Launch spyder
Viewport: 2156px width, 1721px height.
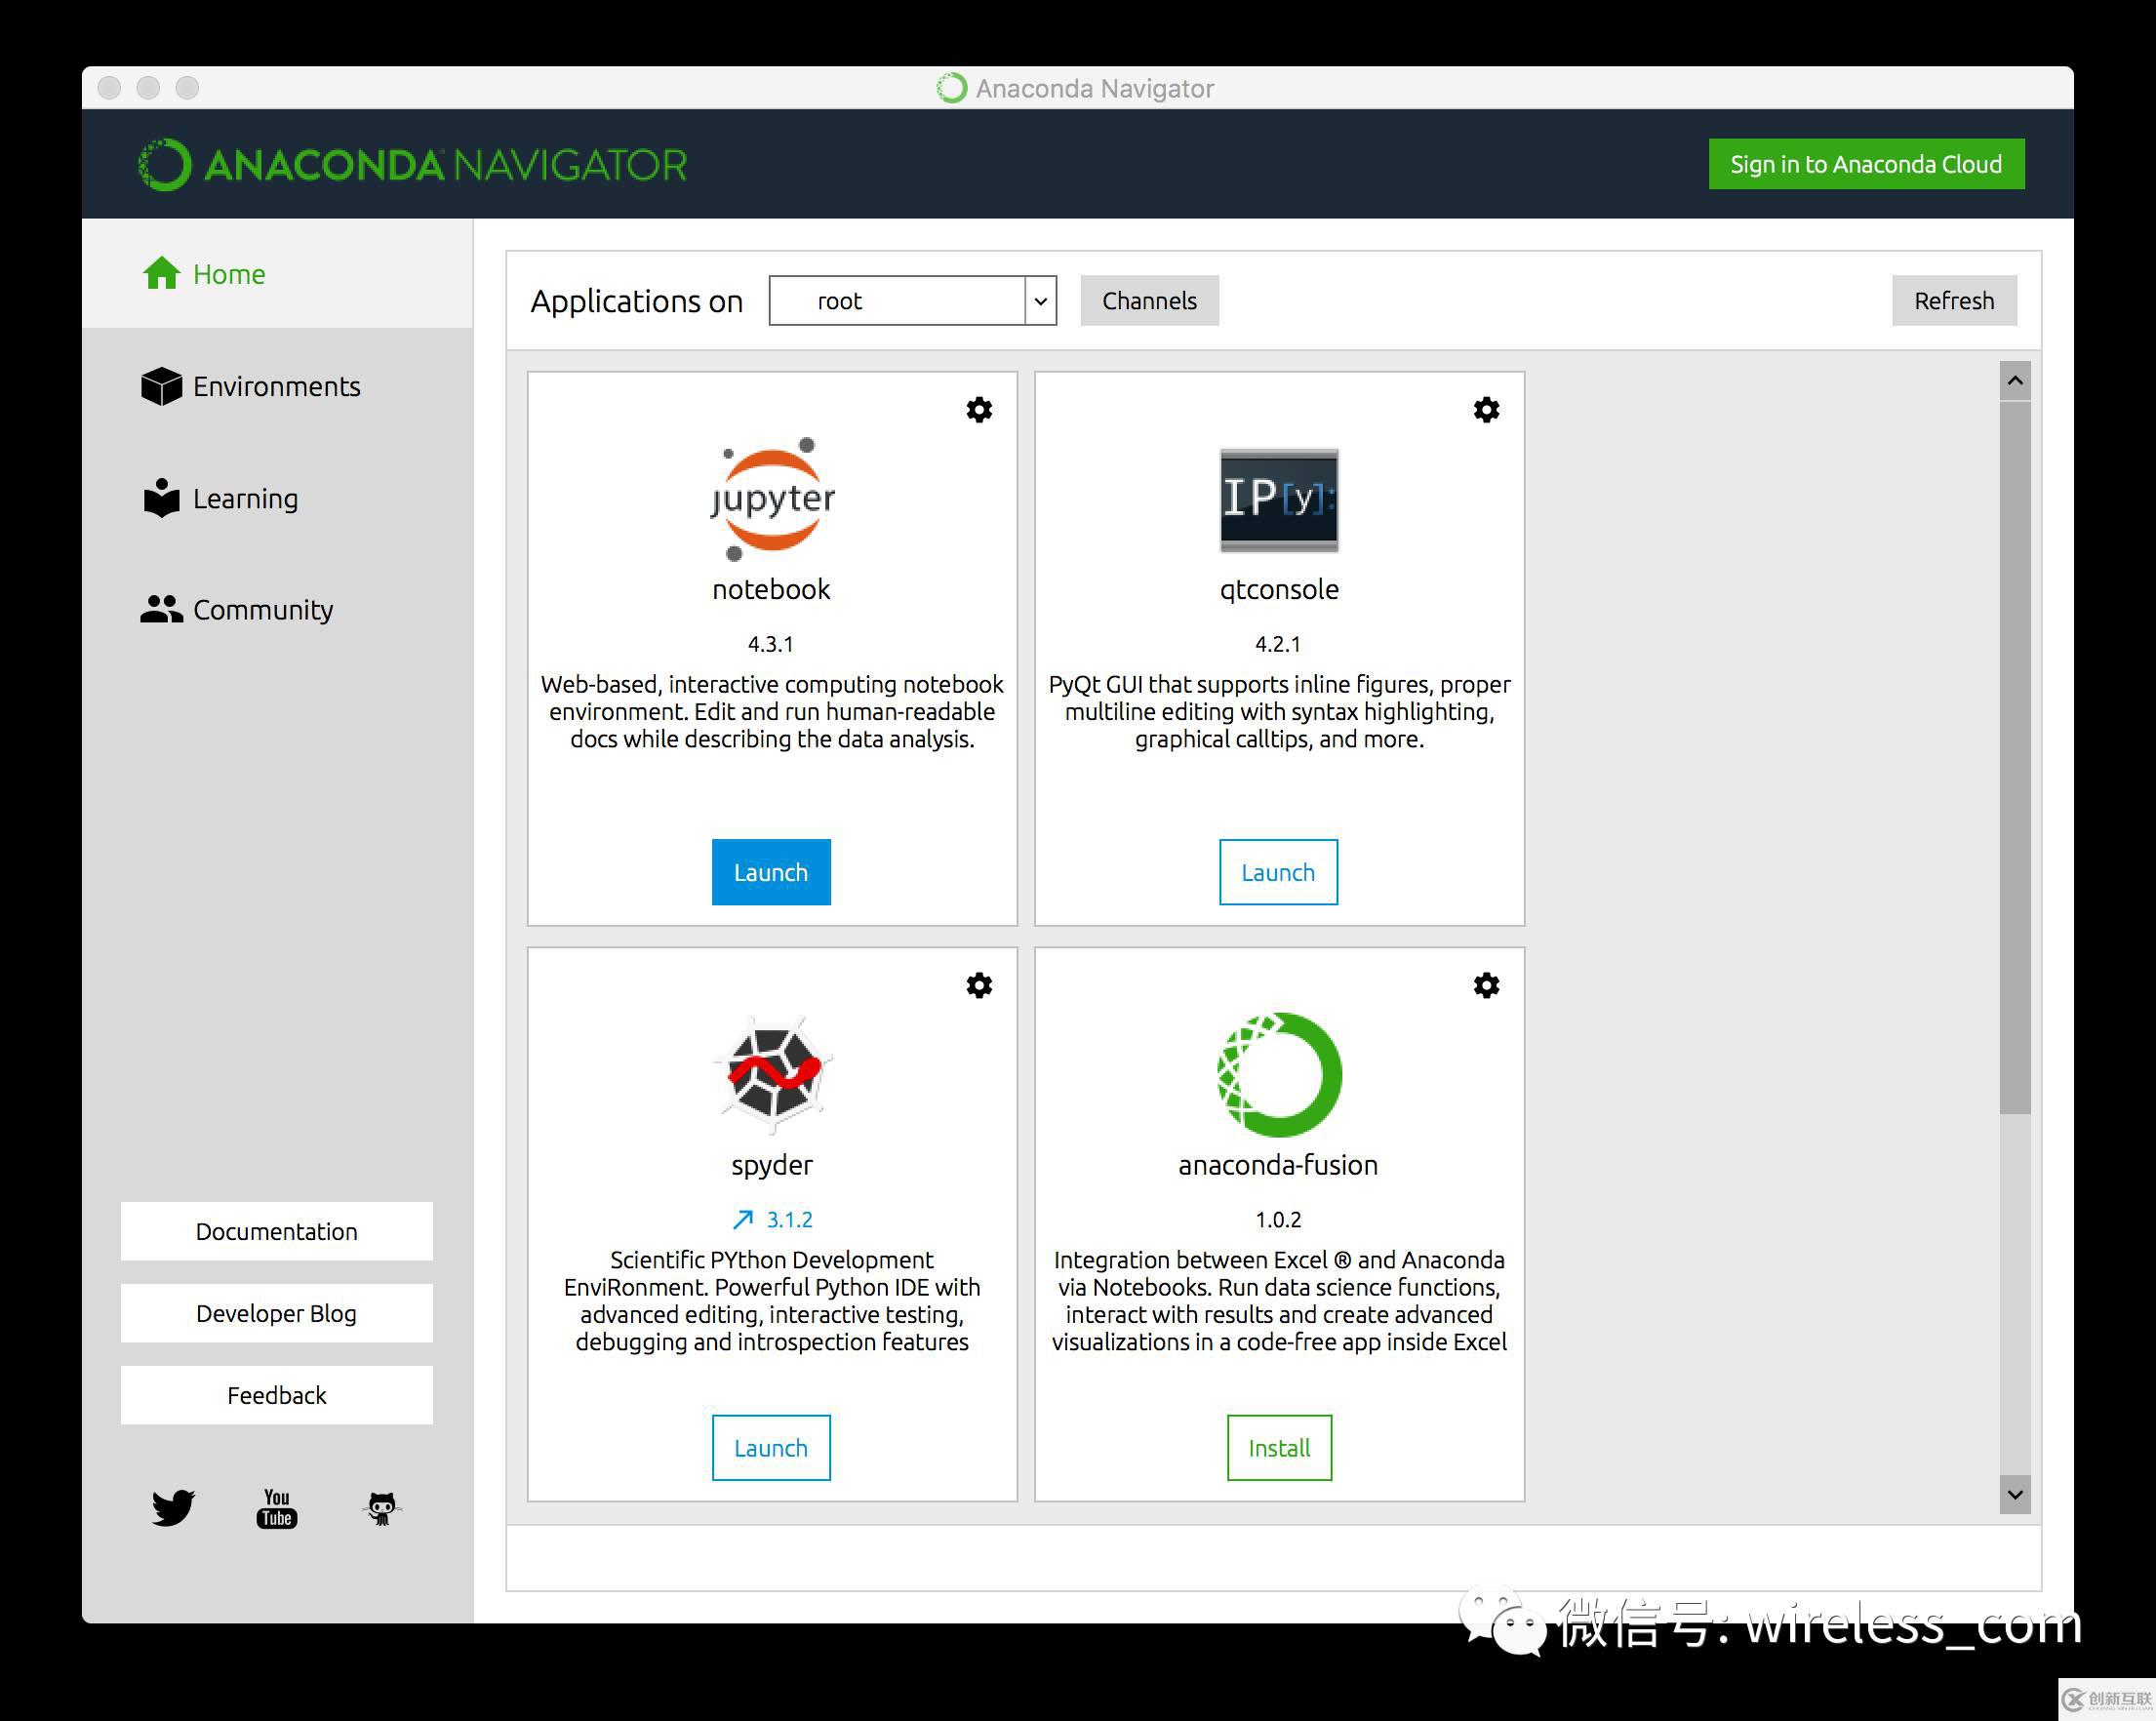tap(771, 1447)
